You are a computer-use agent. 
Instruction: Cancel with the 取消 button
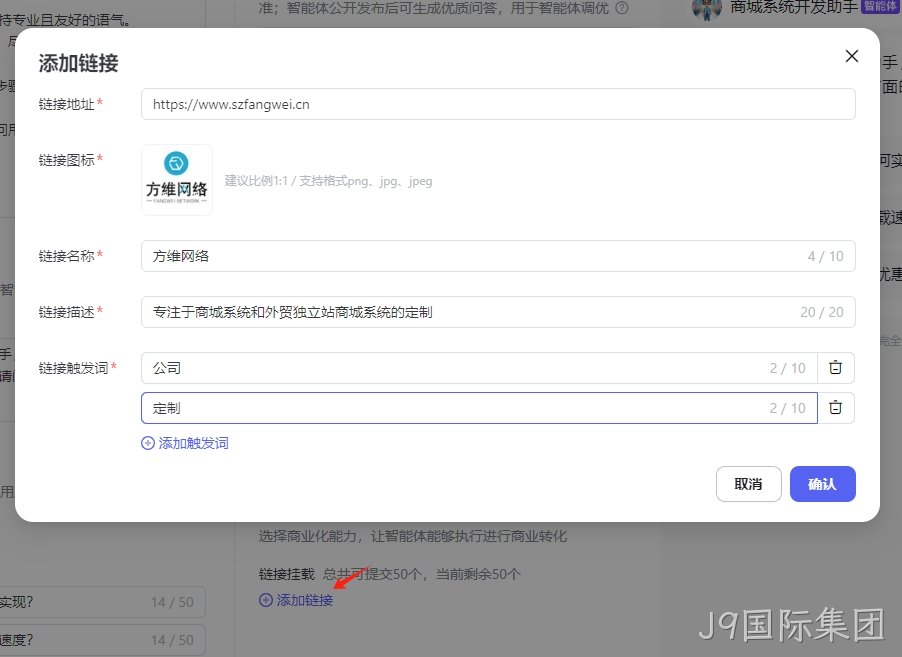[748, 484]
